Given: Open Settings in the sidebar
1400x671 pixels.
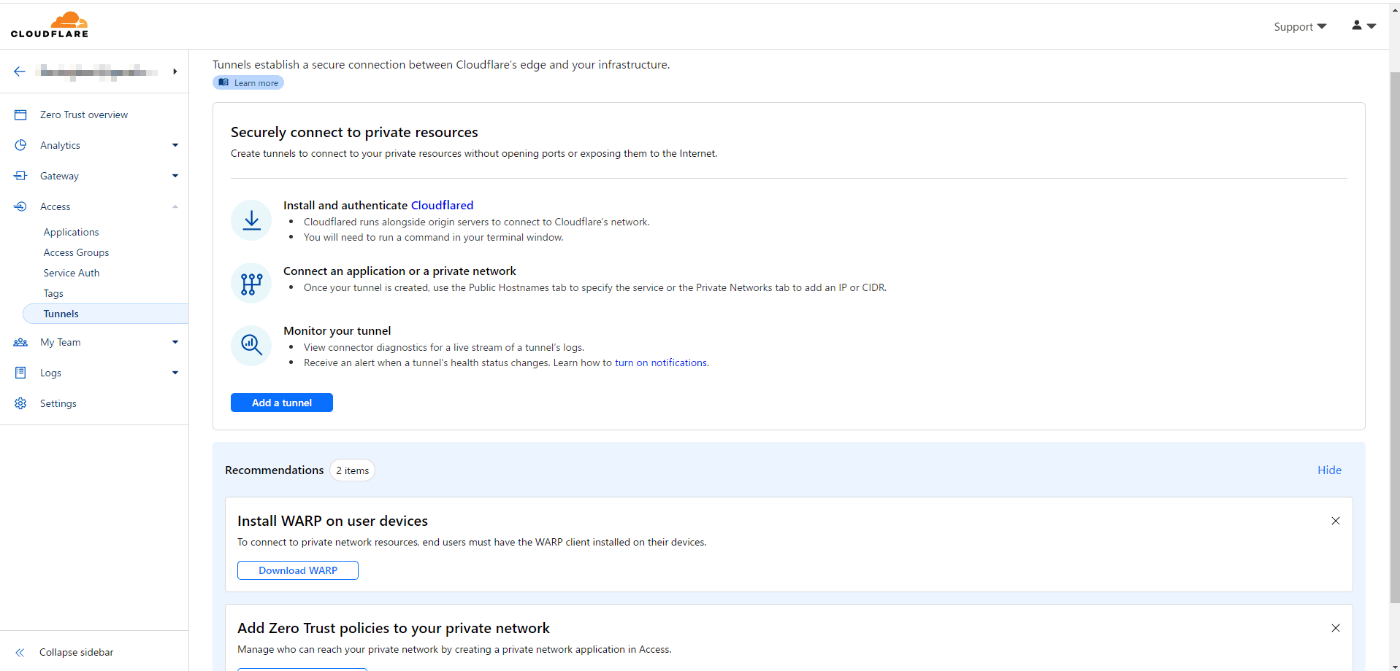Looking at the screenshot, I should [x=58, y=404].
